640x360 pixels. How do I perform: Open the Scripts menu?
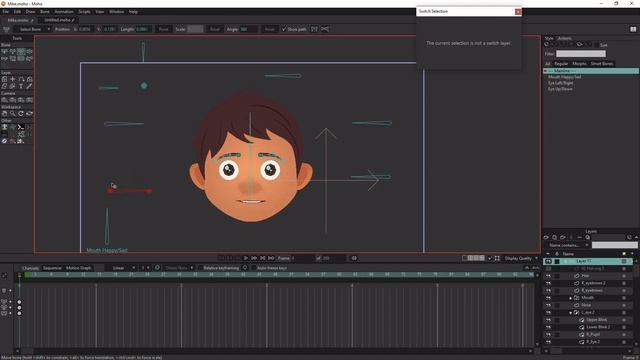(x=84, y=11)
